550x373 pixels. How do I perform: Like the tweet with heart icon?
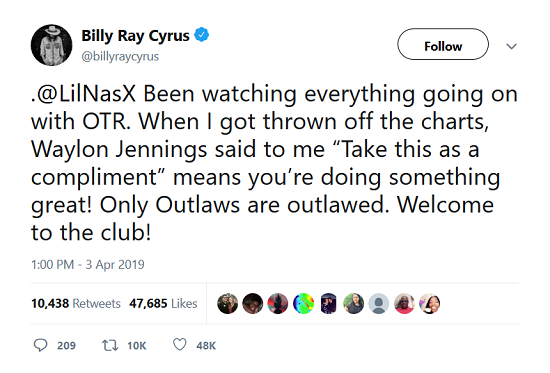[180, 345]
